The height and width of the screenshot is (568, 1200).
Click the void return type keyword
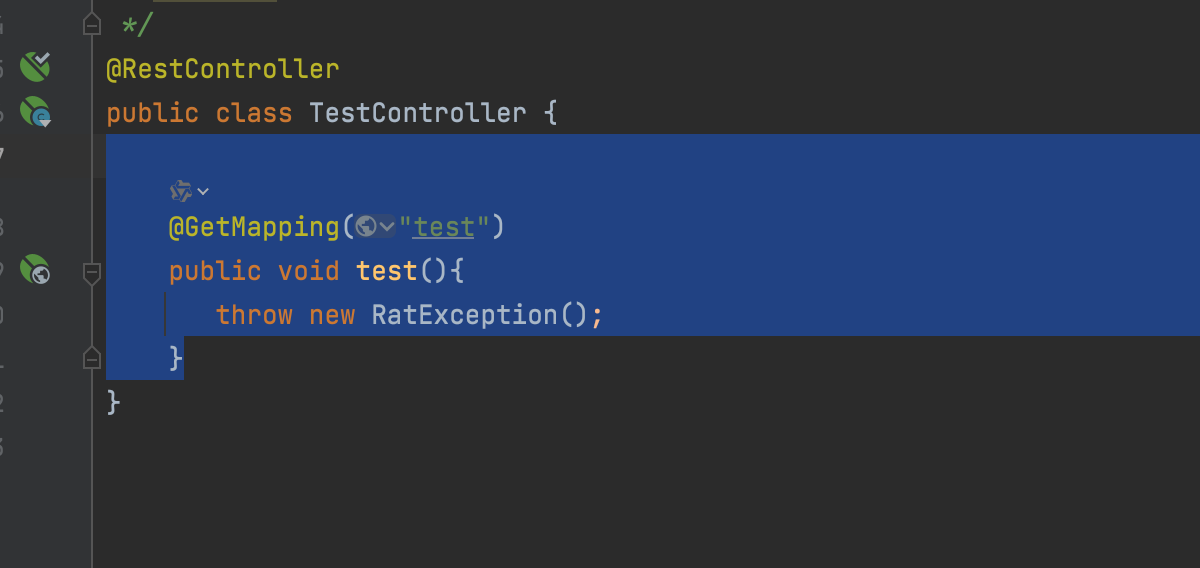click(309, 270)
